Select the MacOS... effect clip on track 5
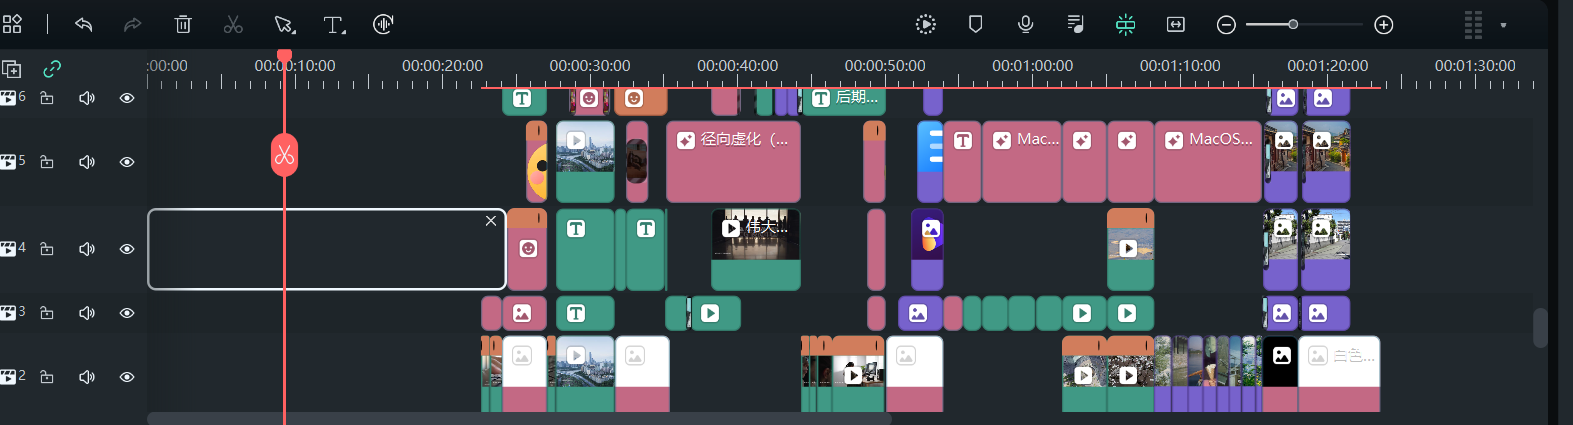The width and height of the screenshot is (1573, 425). pos(1208,162)
